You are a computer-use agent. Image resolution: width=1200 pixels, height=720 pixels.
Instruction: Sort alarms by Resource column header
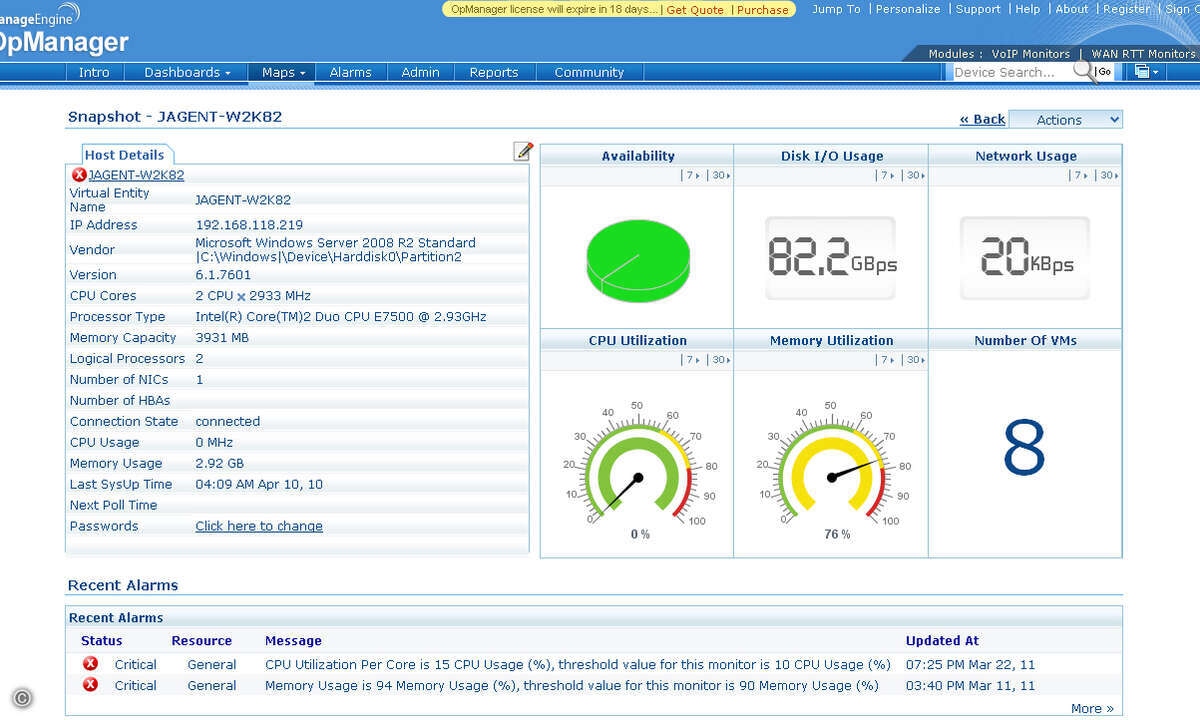tap(201, 641)
